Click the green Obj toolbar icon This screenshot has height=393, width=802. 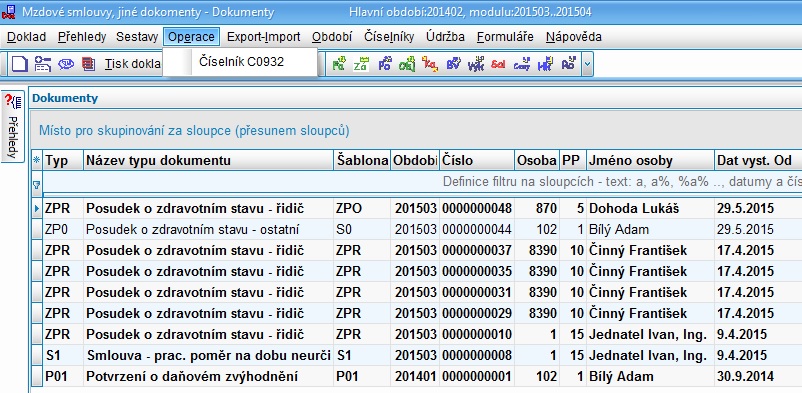(407, 64)
